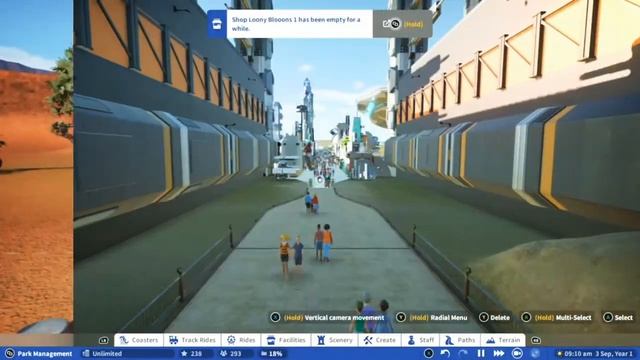Click the time 09:10 am readout
The width and height of the screenshot is (640, 360).
579,354
